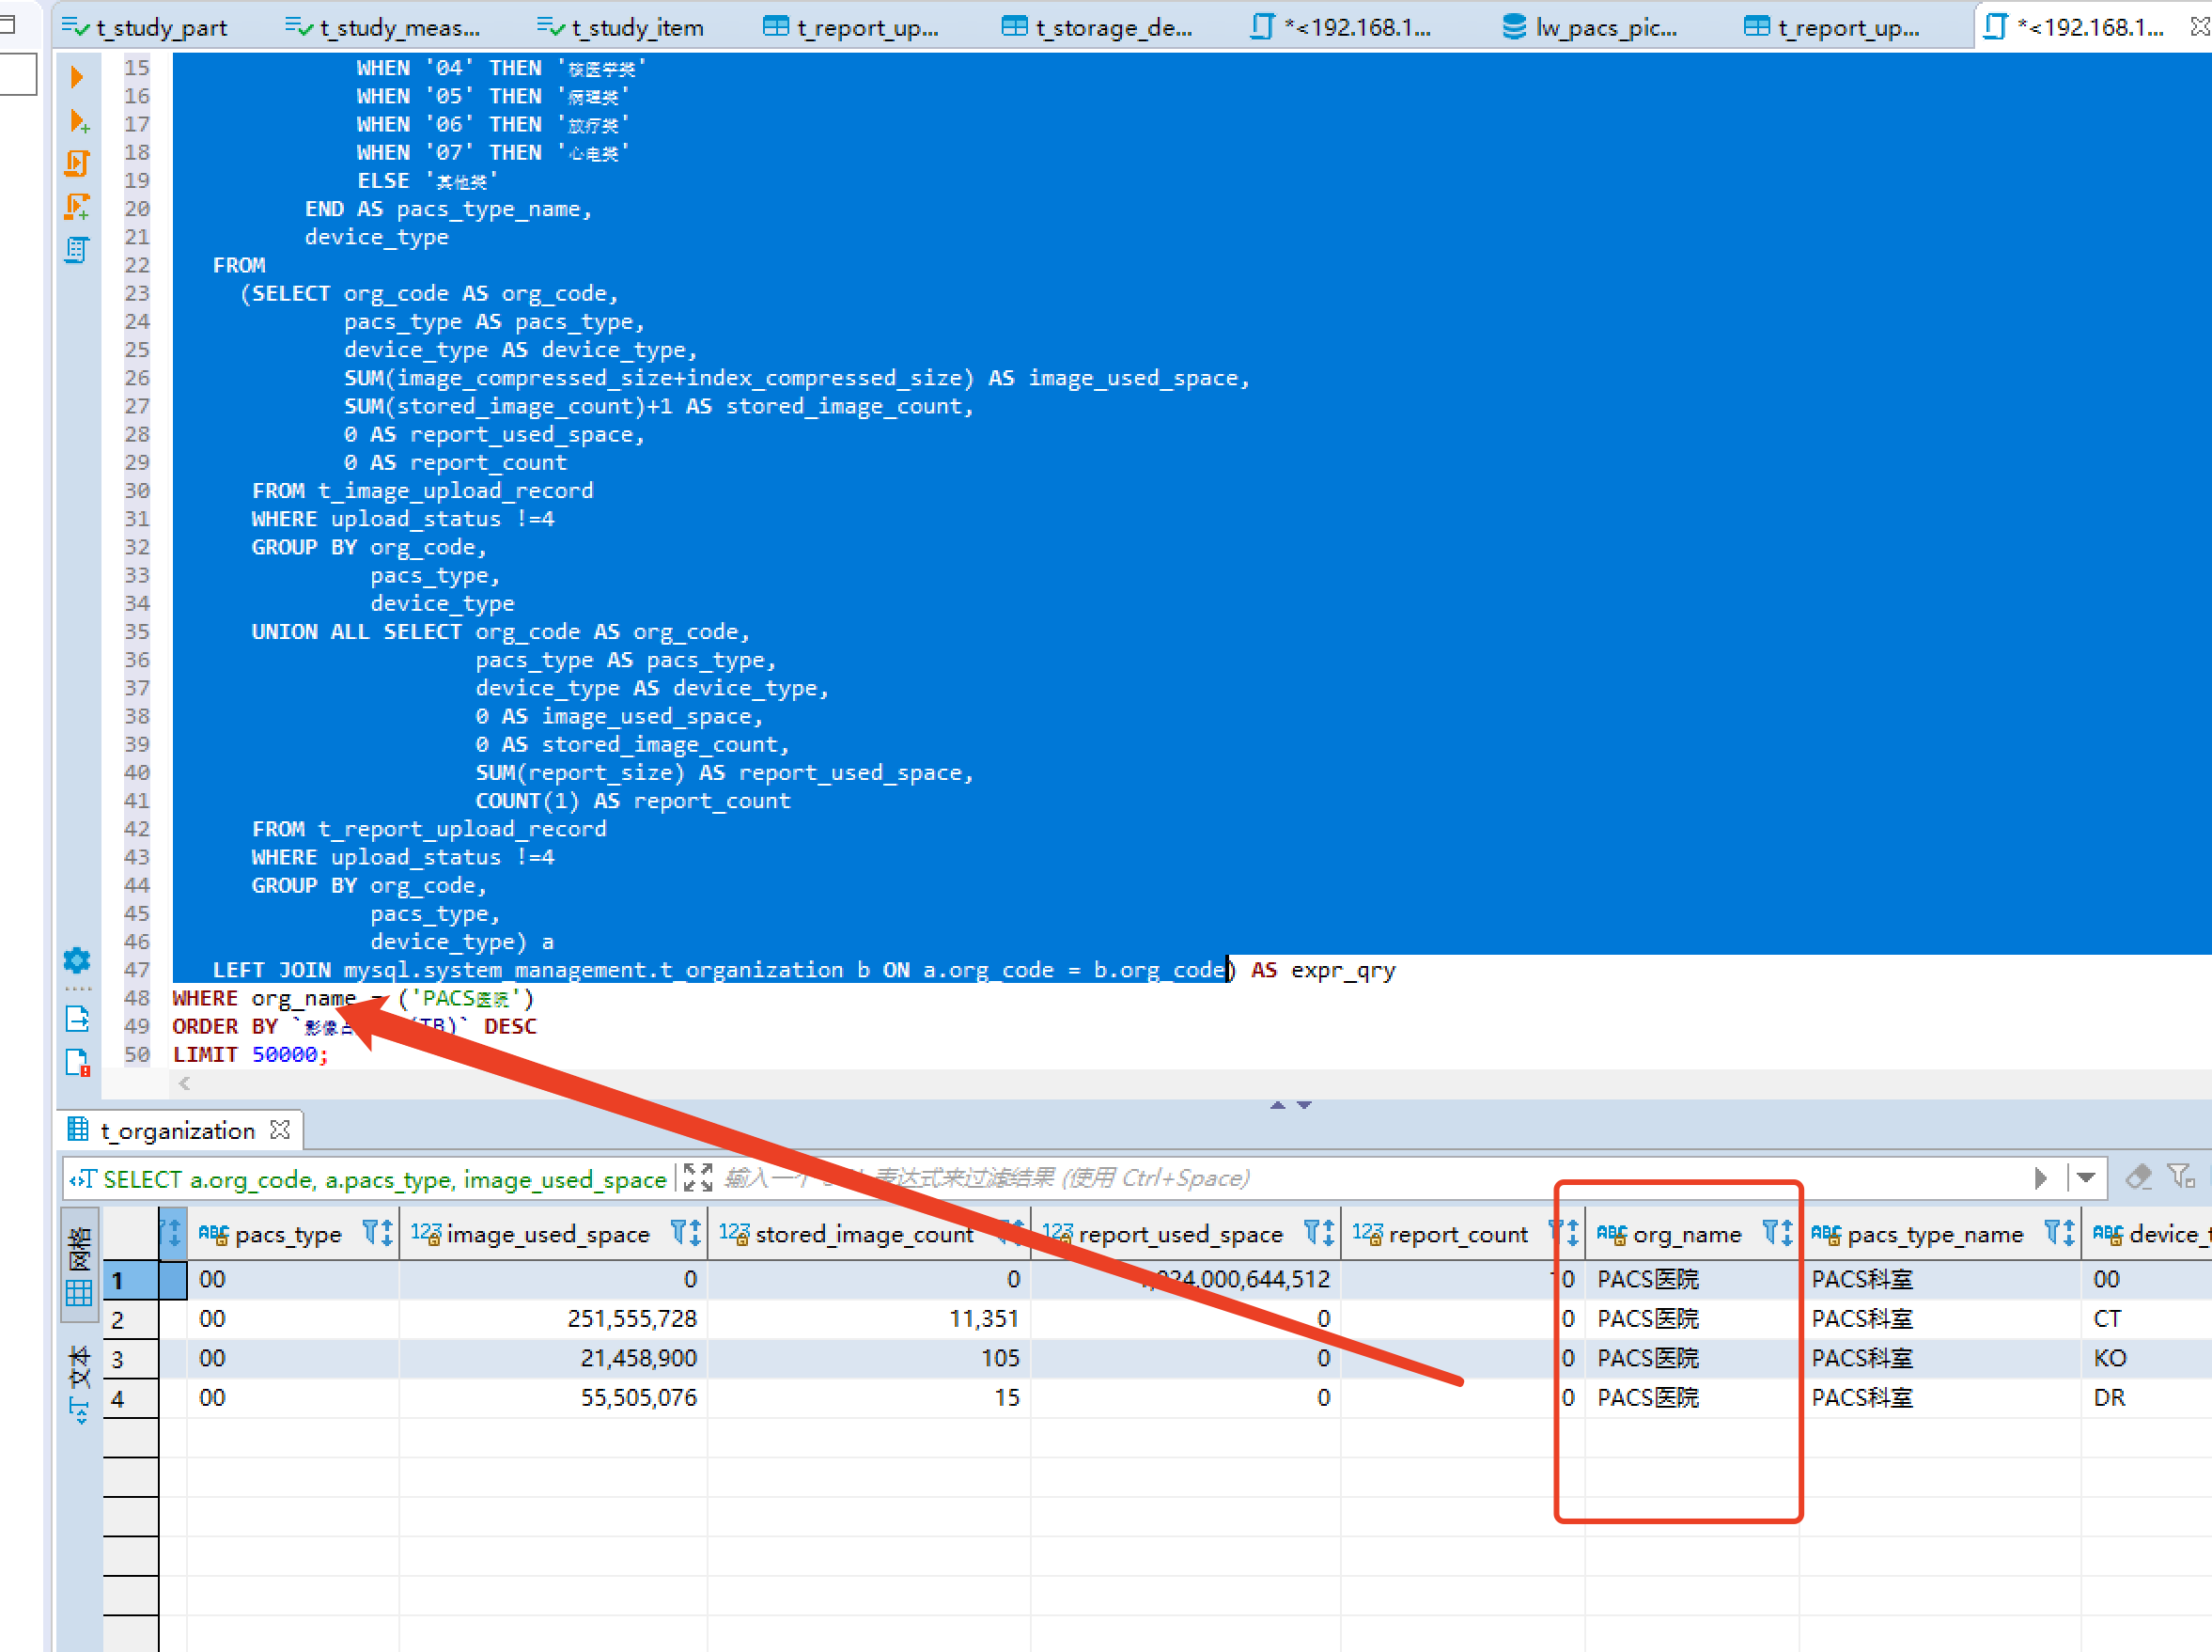Viewport: 2212px width, 1652px height.
Task: Select cell with value 251,555,728
Action: [x=554, y=1319]
